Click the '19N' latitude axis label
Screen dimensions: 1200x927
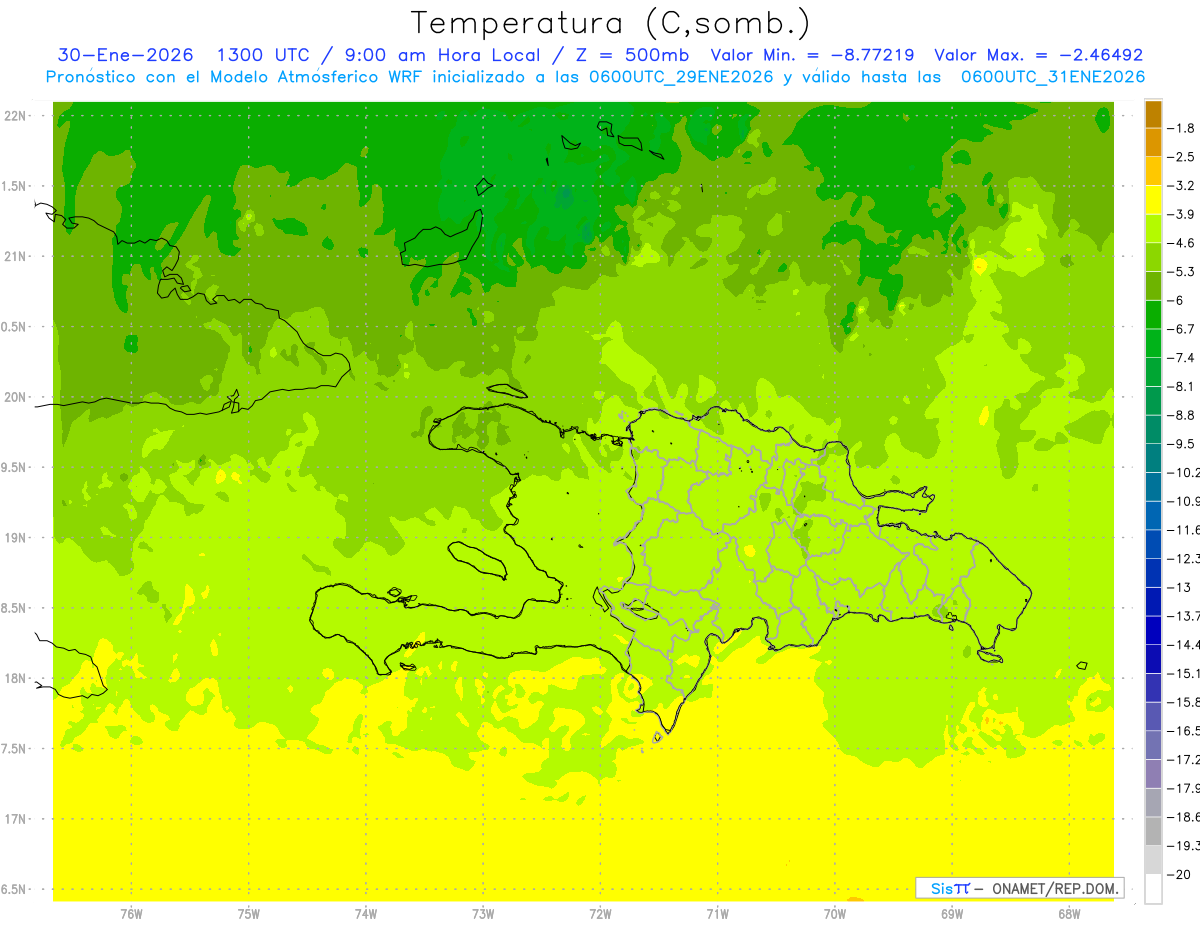pyautogui.click(x=15, y=538)
